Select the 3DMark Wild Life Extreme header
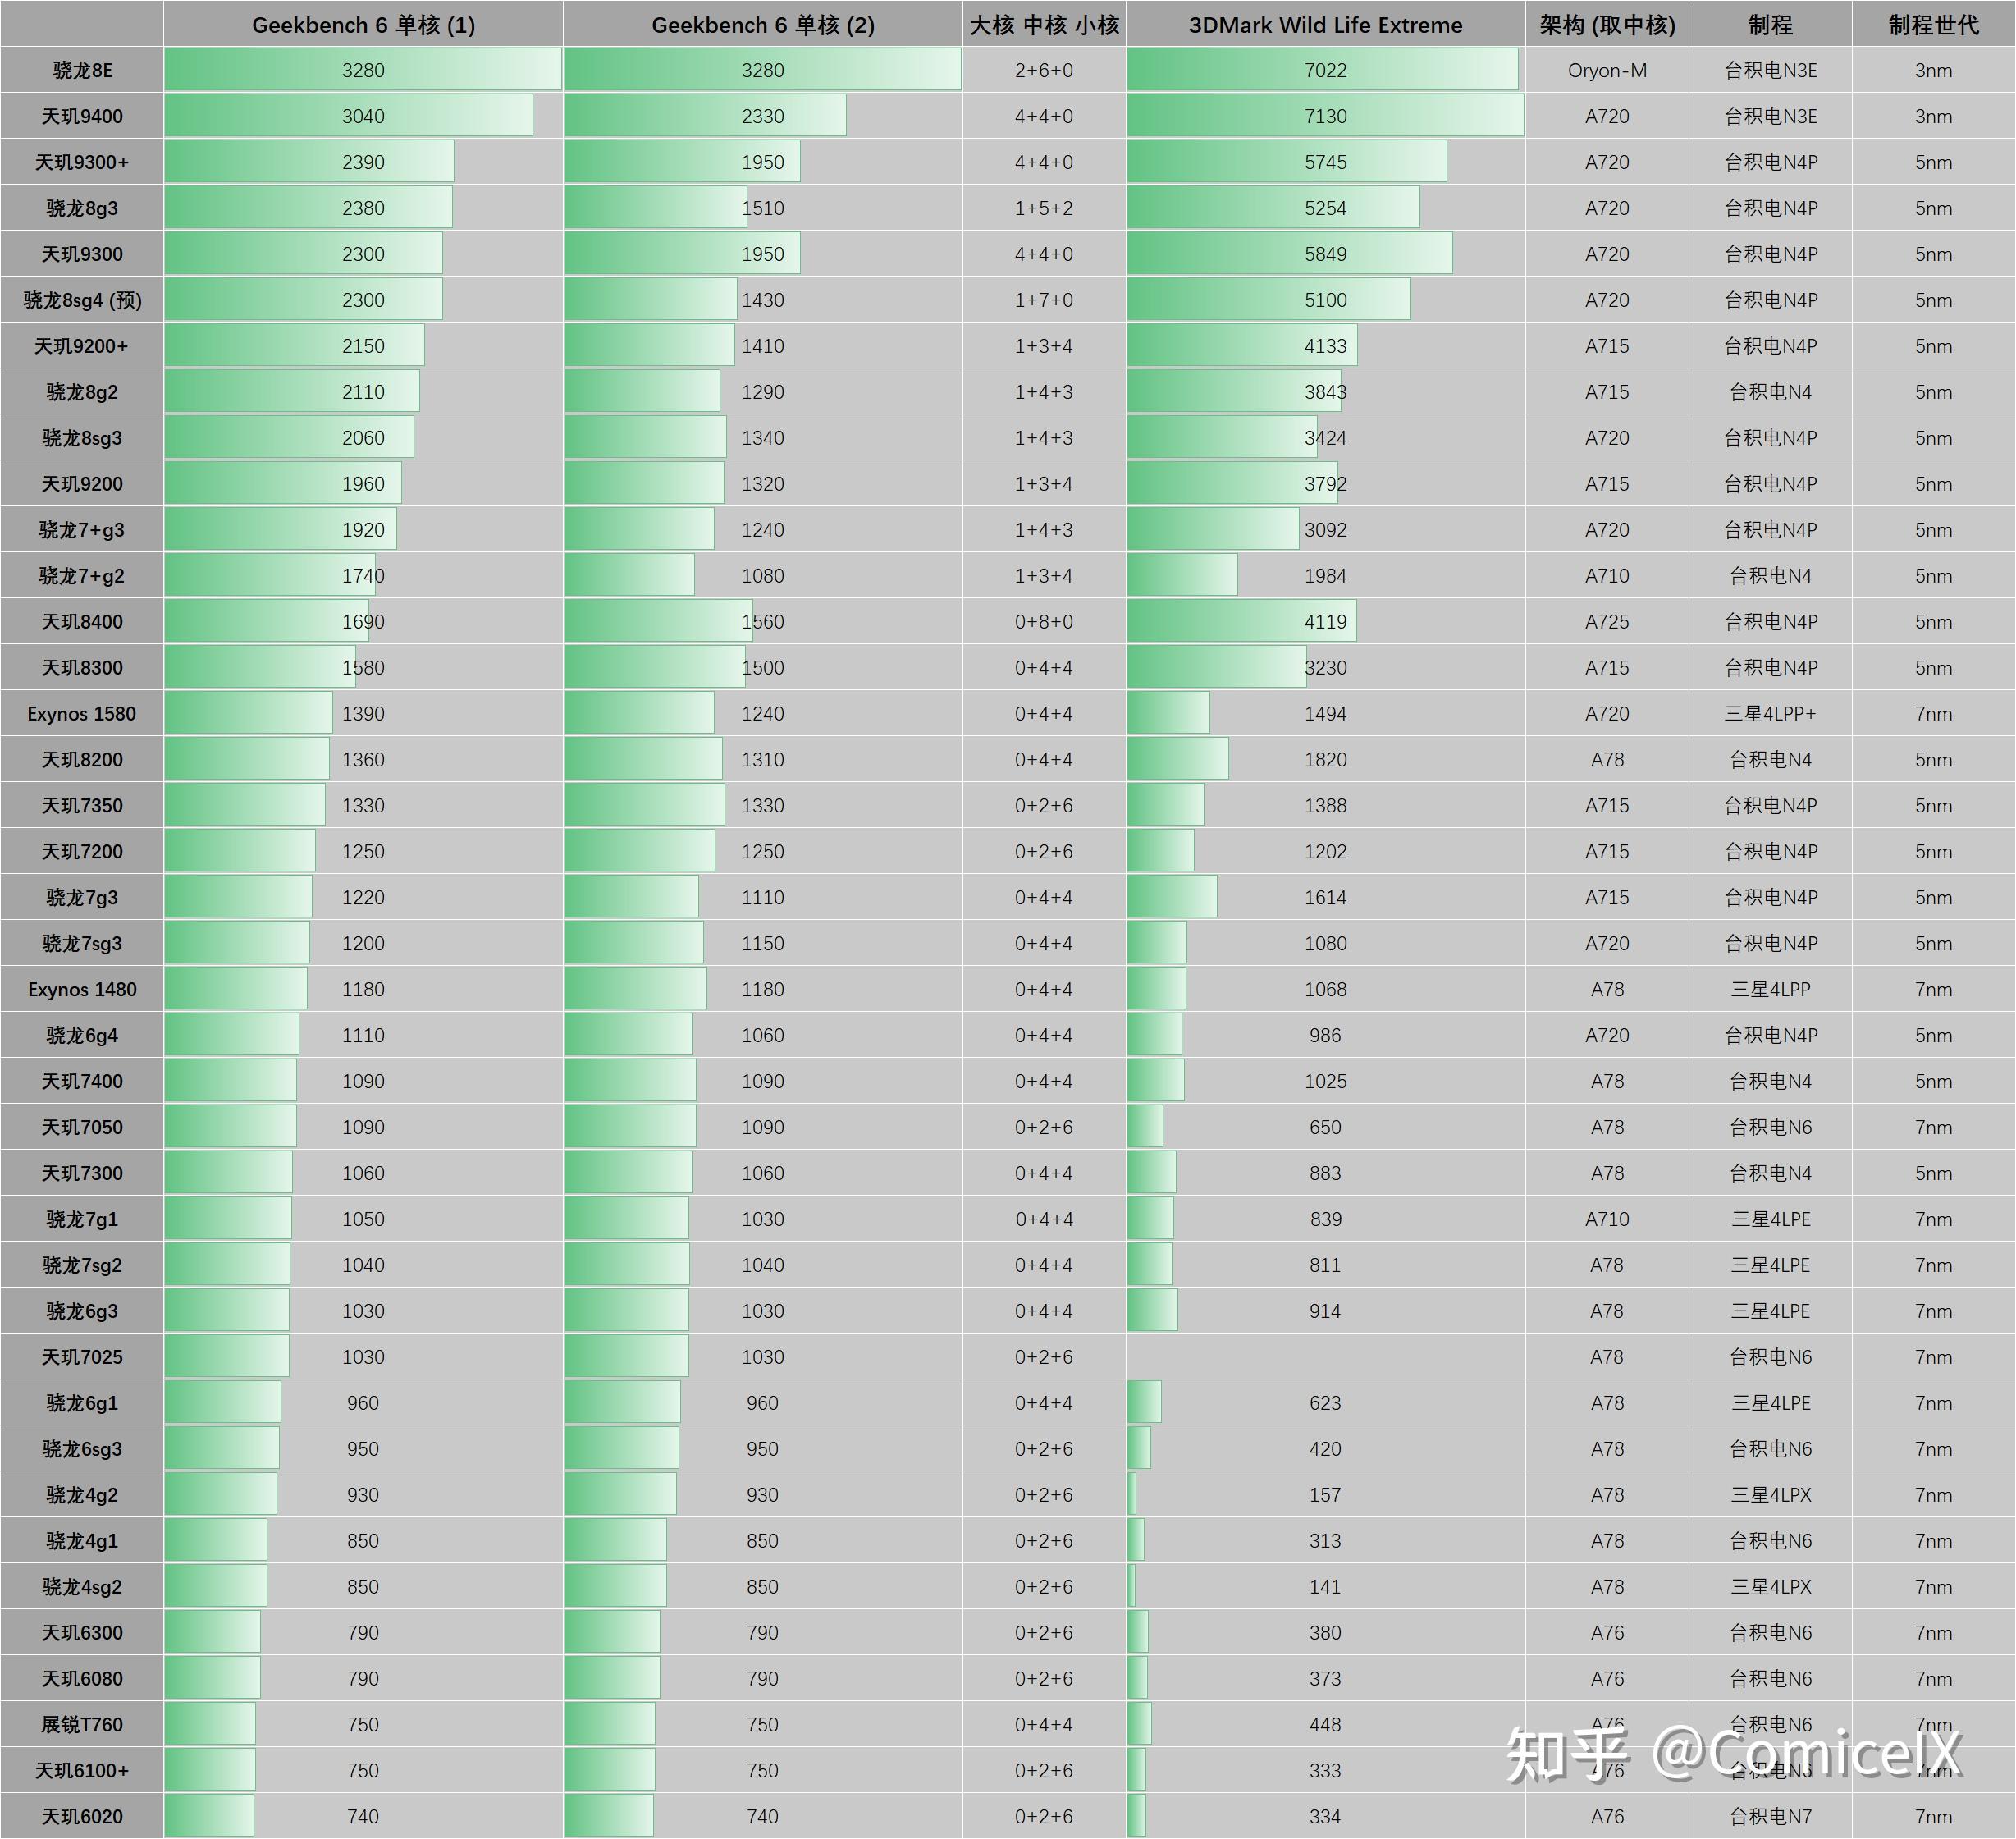The width and height of the screenshot is (2016, 1839). [1325, 24]
